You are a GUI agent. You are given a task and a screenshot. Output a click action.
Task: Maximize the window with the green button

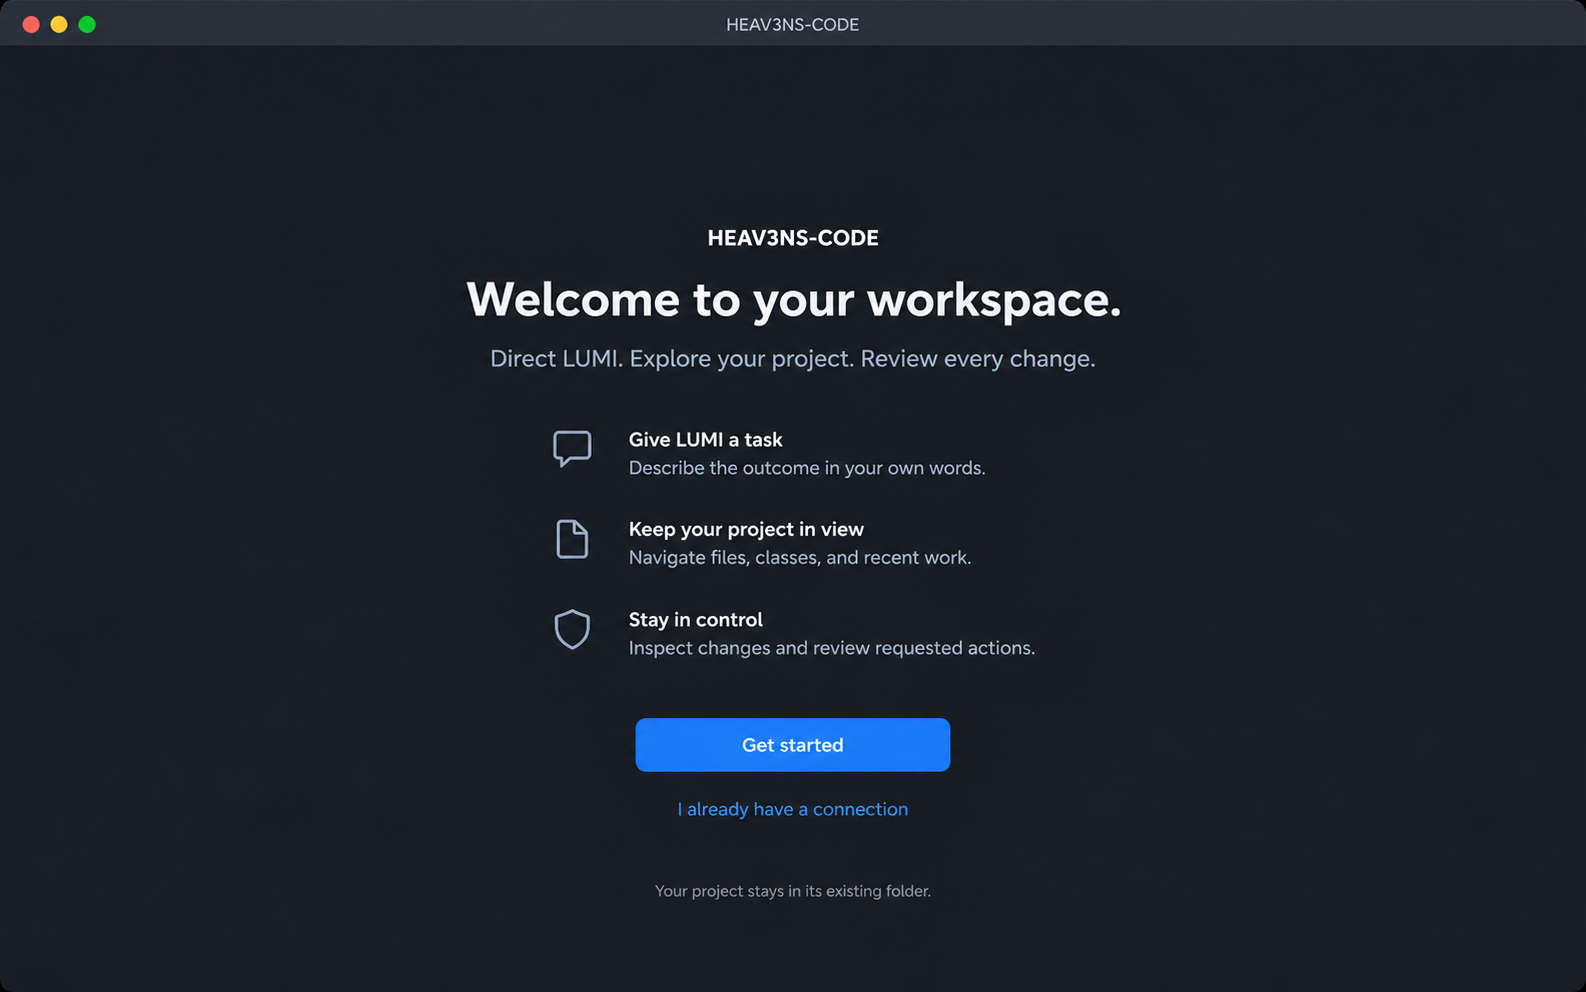coord(87,24)
